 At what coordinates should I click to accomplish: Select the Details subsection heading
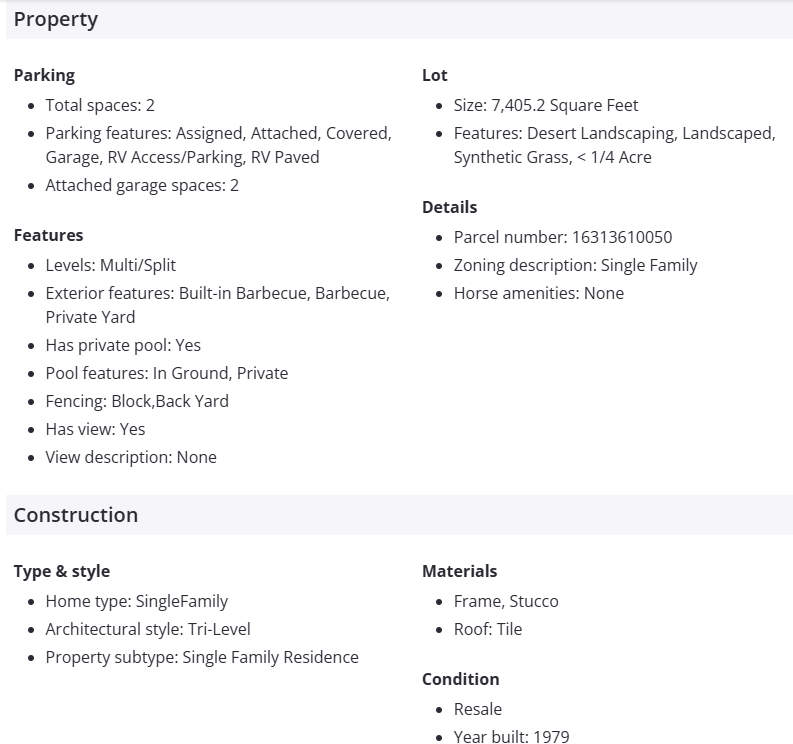(x=449, y=207)
